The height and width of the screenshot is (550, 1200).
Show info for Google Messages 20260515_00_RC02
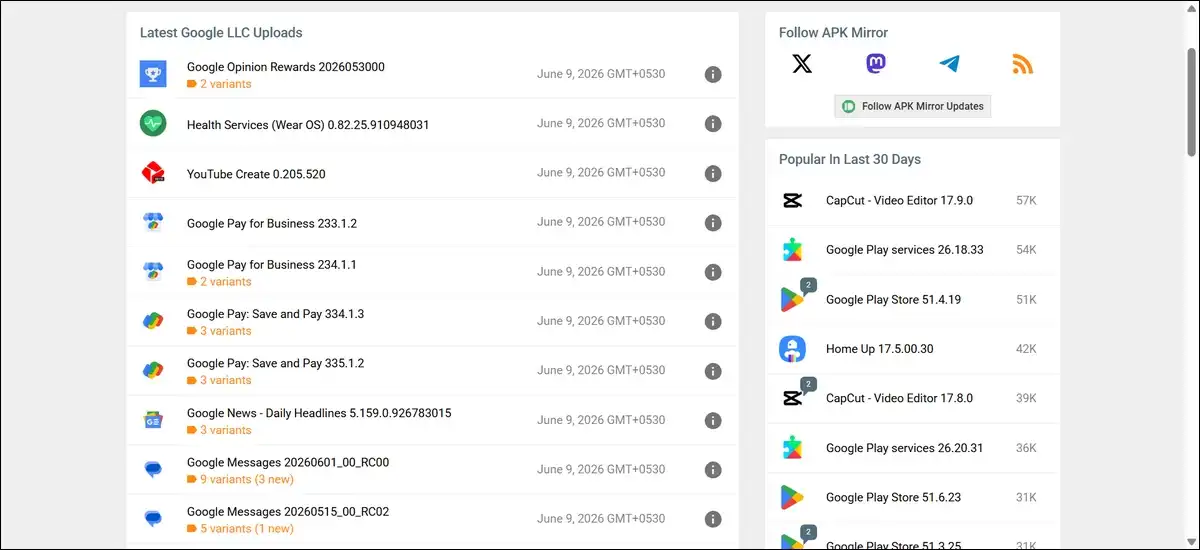coord(713,519)
